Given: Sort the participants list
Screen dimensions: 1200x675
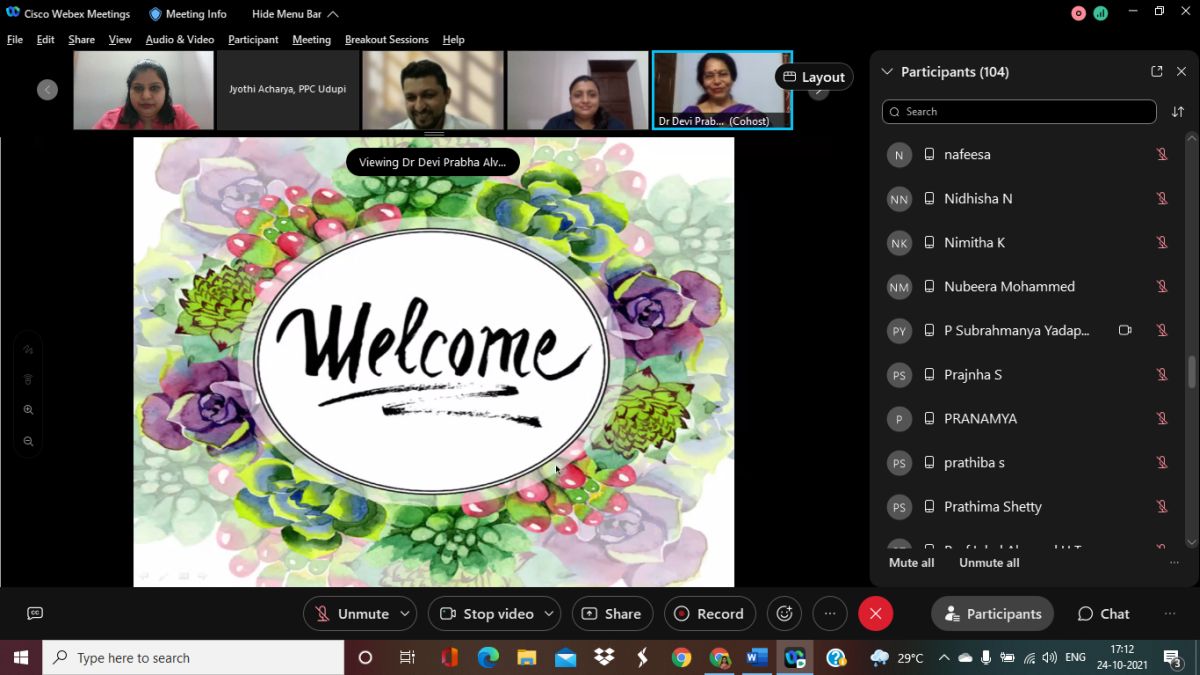Looking at the screenshot, I should click(1177, 112).
